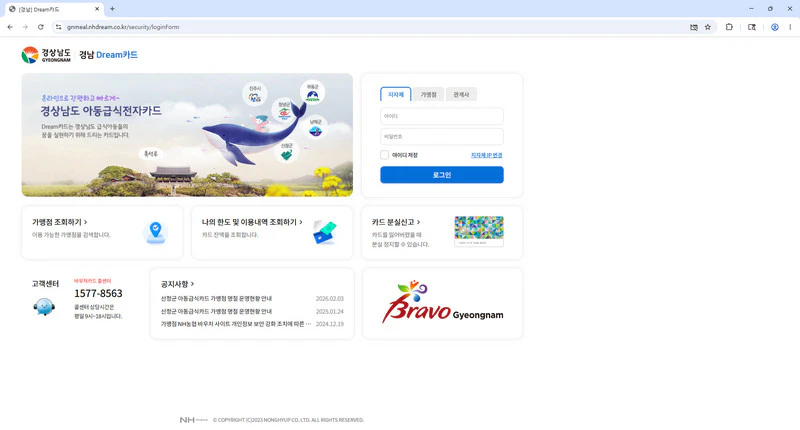The image size is (800, 430).
Task: Open 가맹점 조회하기 link
Action: (x=60, y=222)
